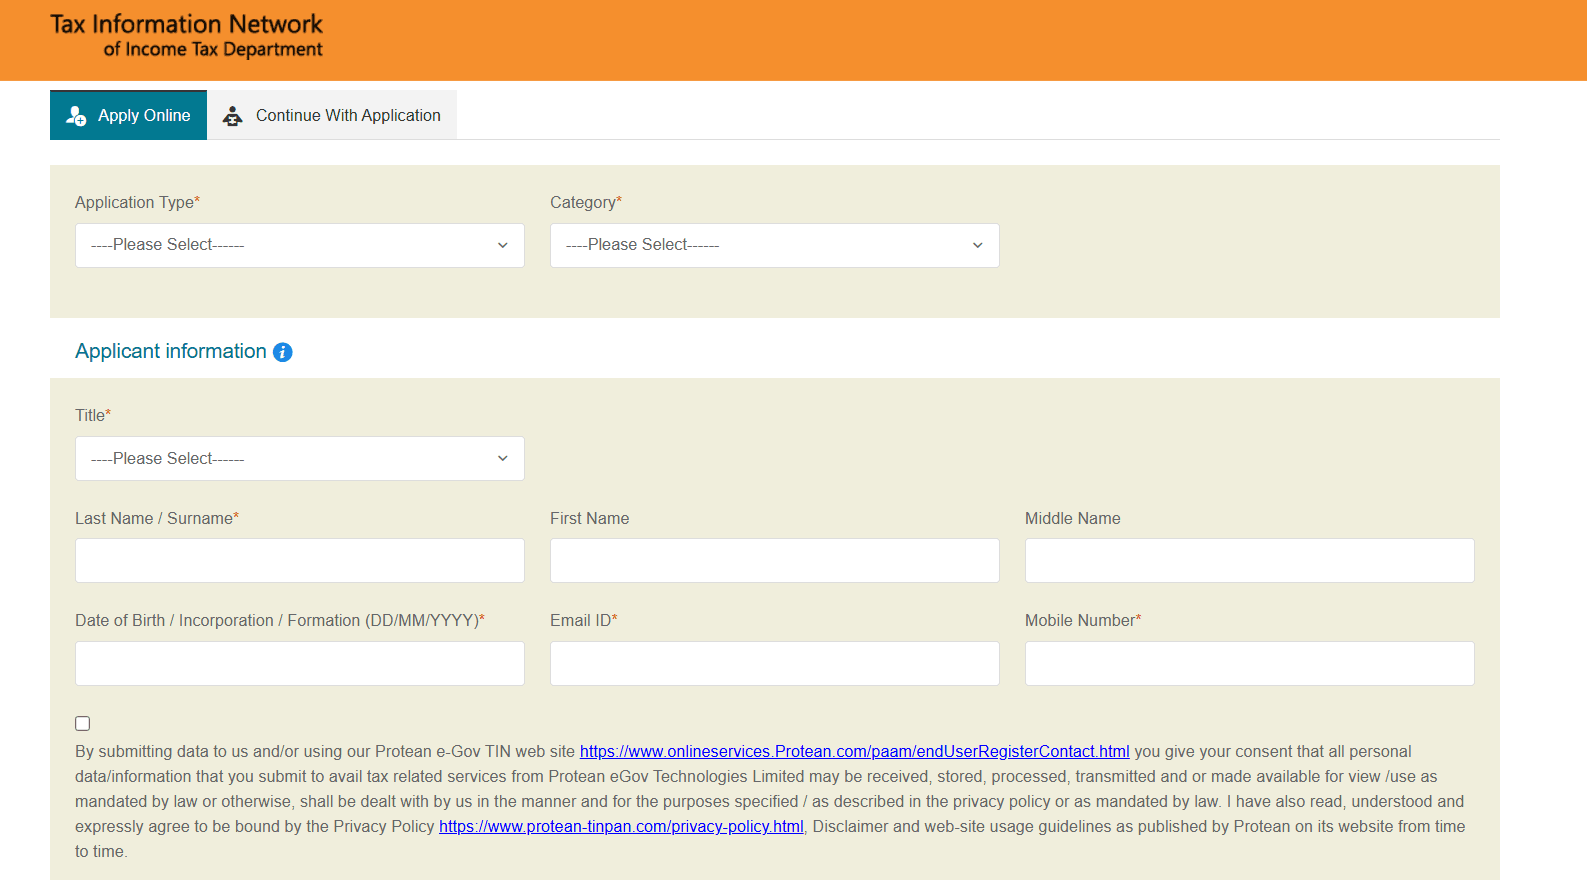Viewport: 1587px width, 880px height.
Task: Click the Date of Birth input field
Action: (x=299, y=663)
